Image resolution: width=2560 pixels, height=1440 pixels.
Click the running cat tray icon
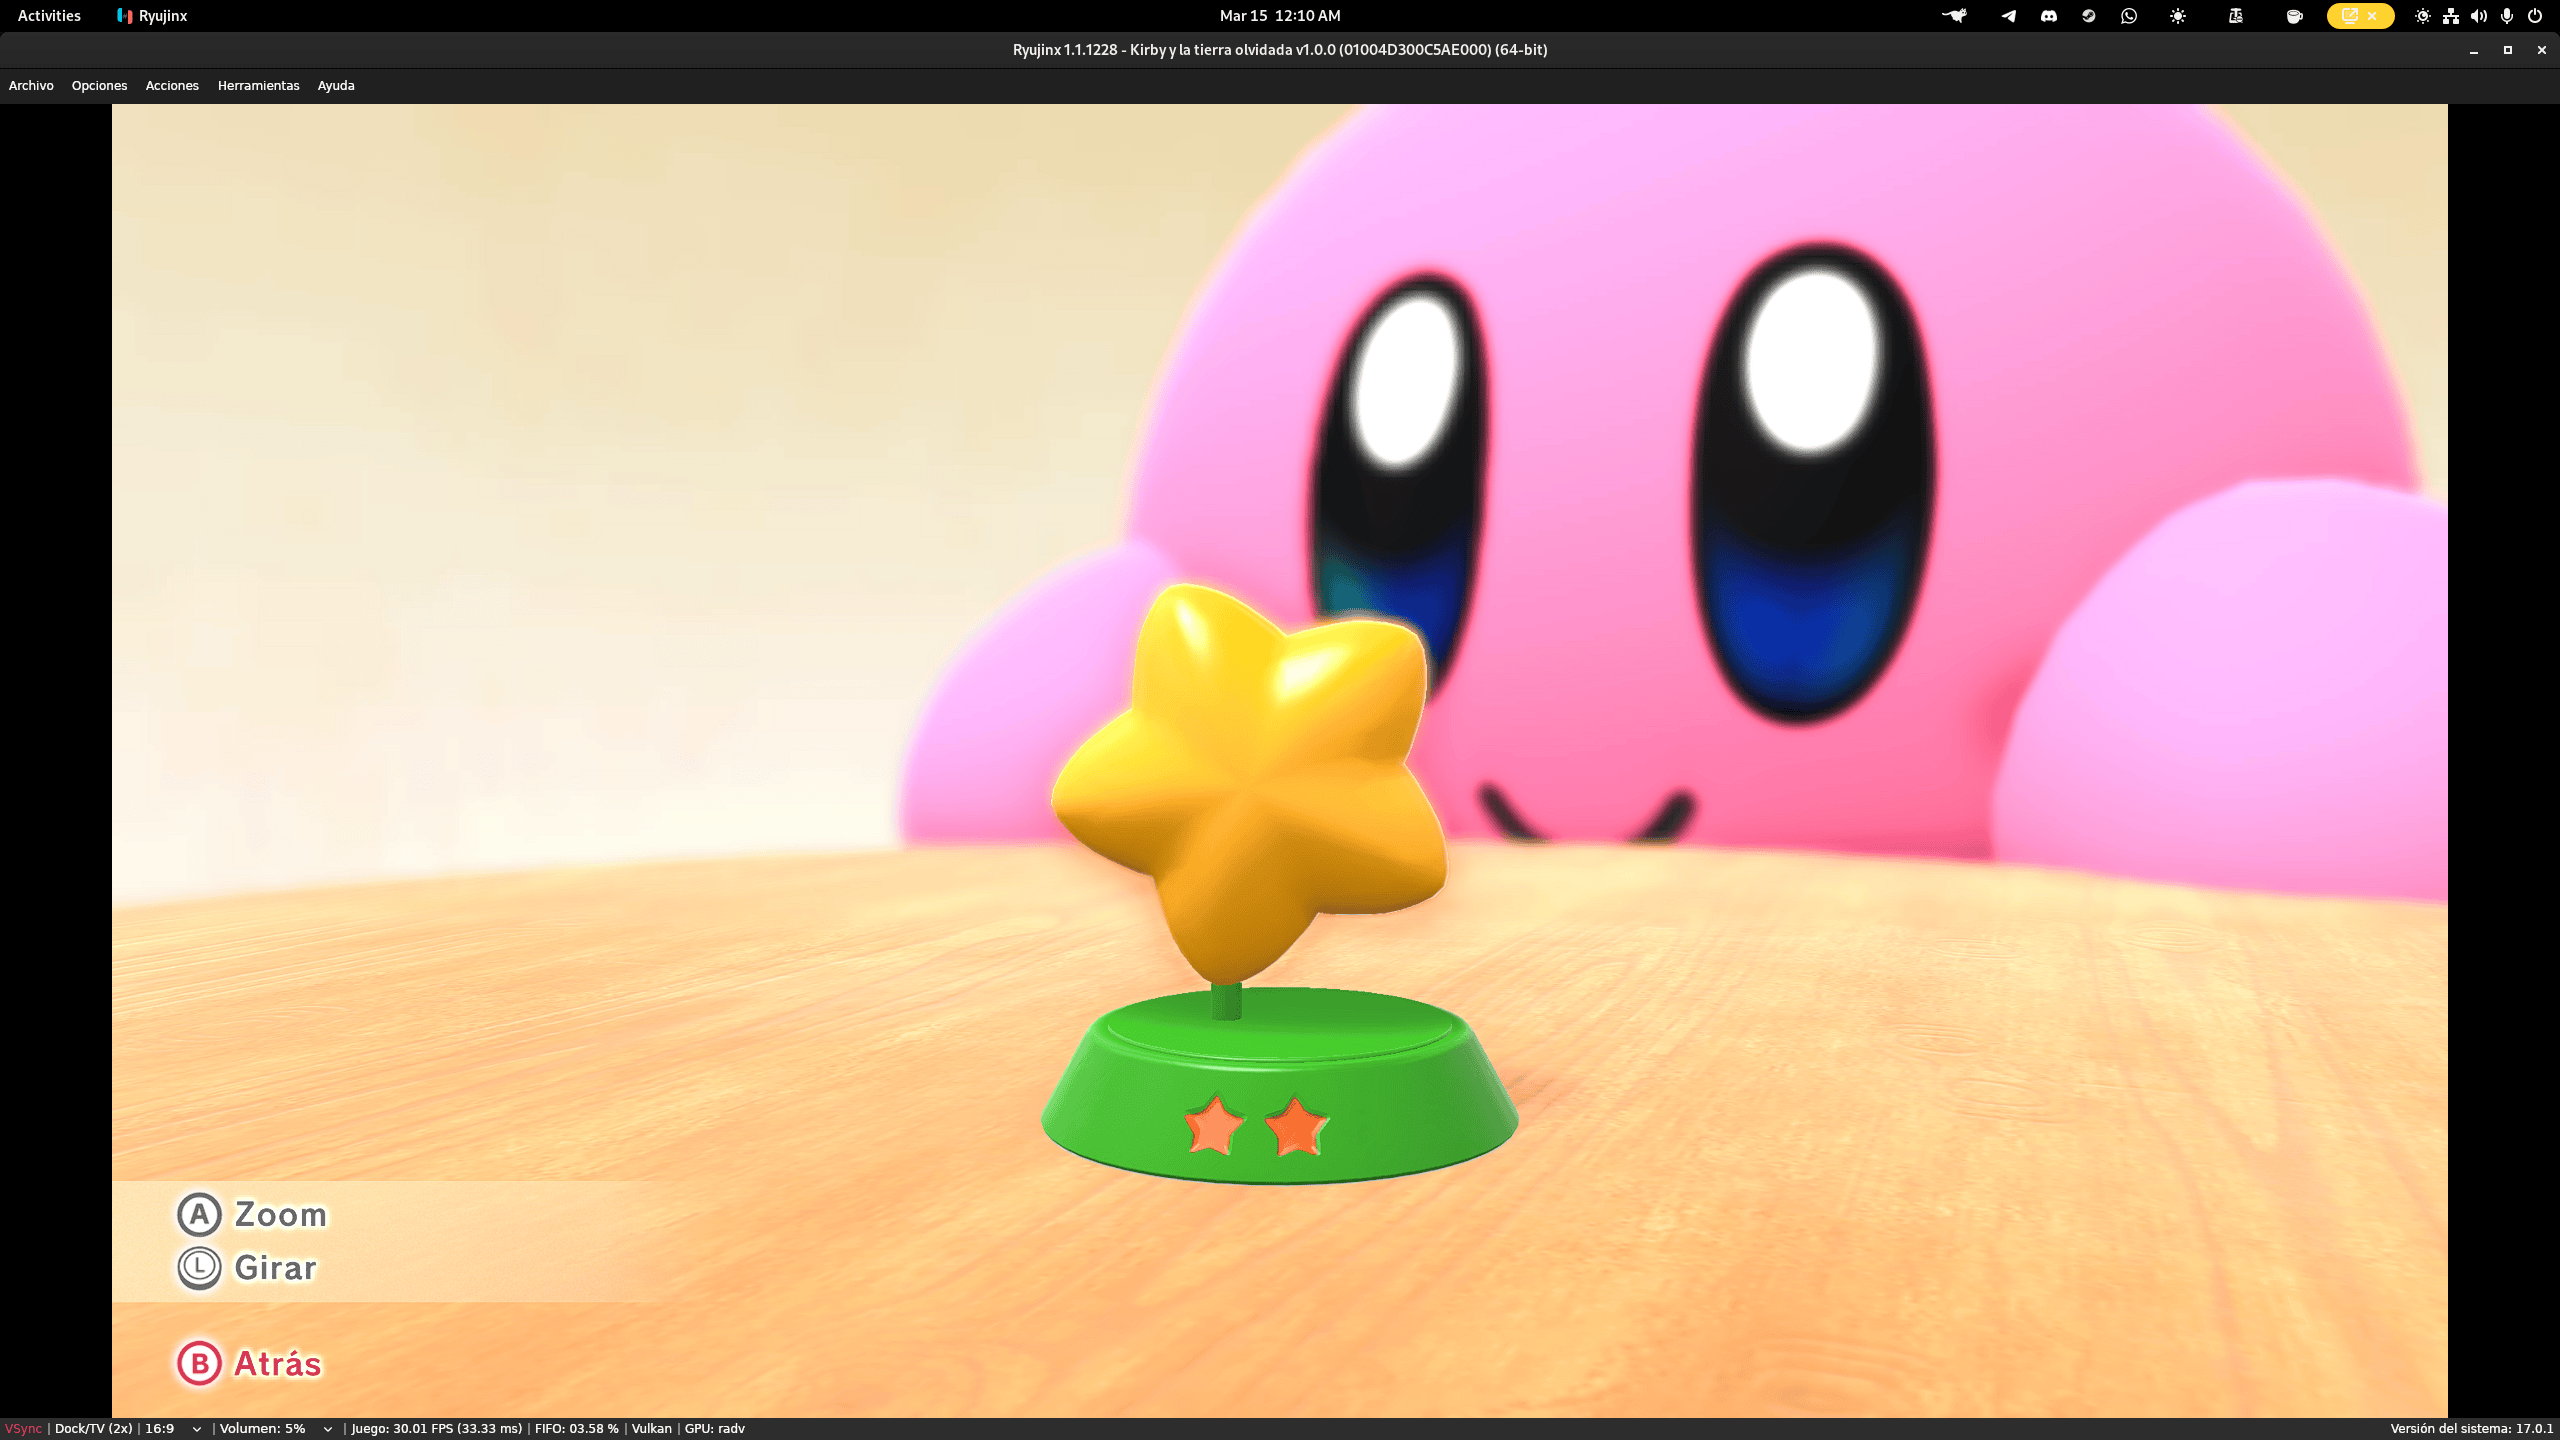[1954, 16]
